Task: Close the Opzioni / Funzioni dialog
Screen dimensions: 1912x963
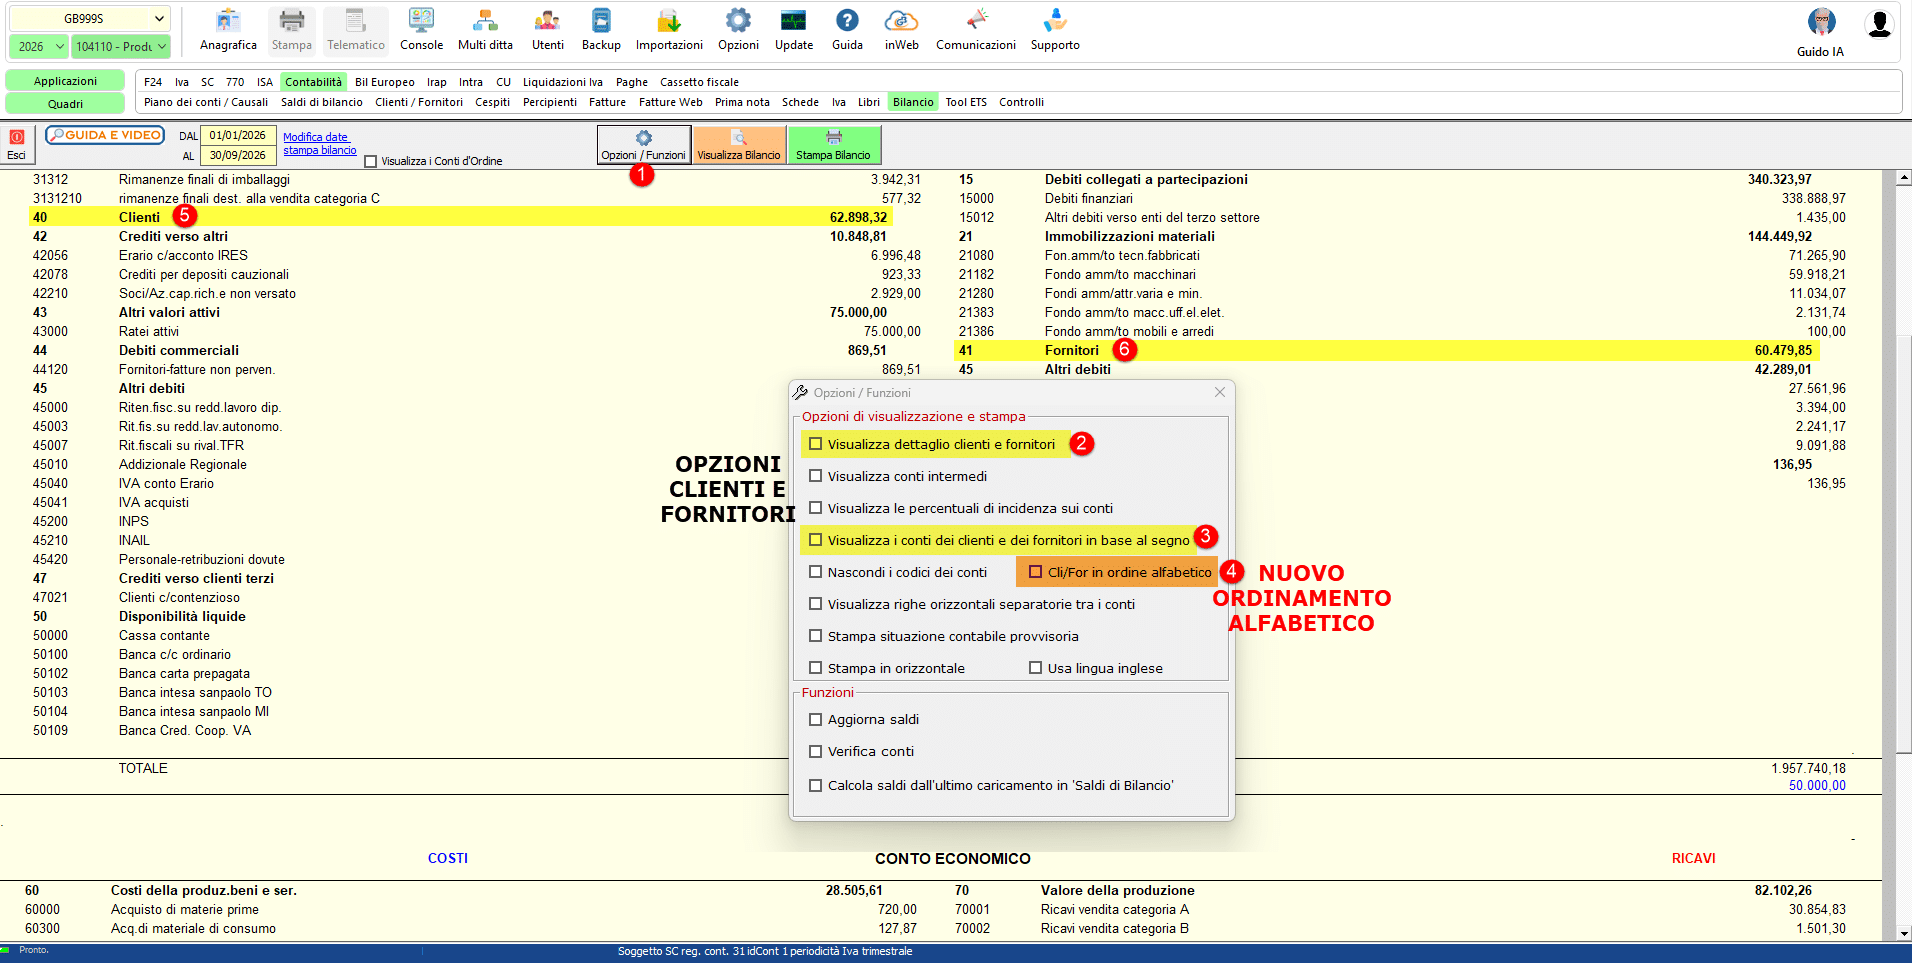Action: pyautogui.click(x=1220, y=392)
